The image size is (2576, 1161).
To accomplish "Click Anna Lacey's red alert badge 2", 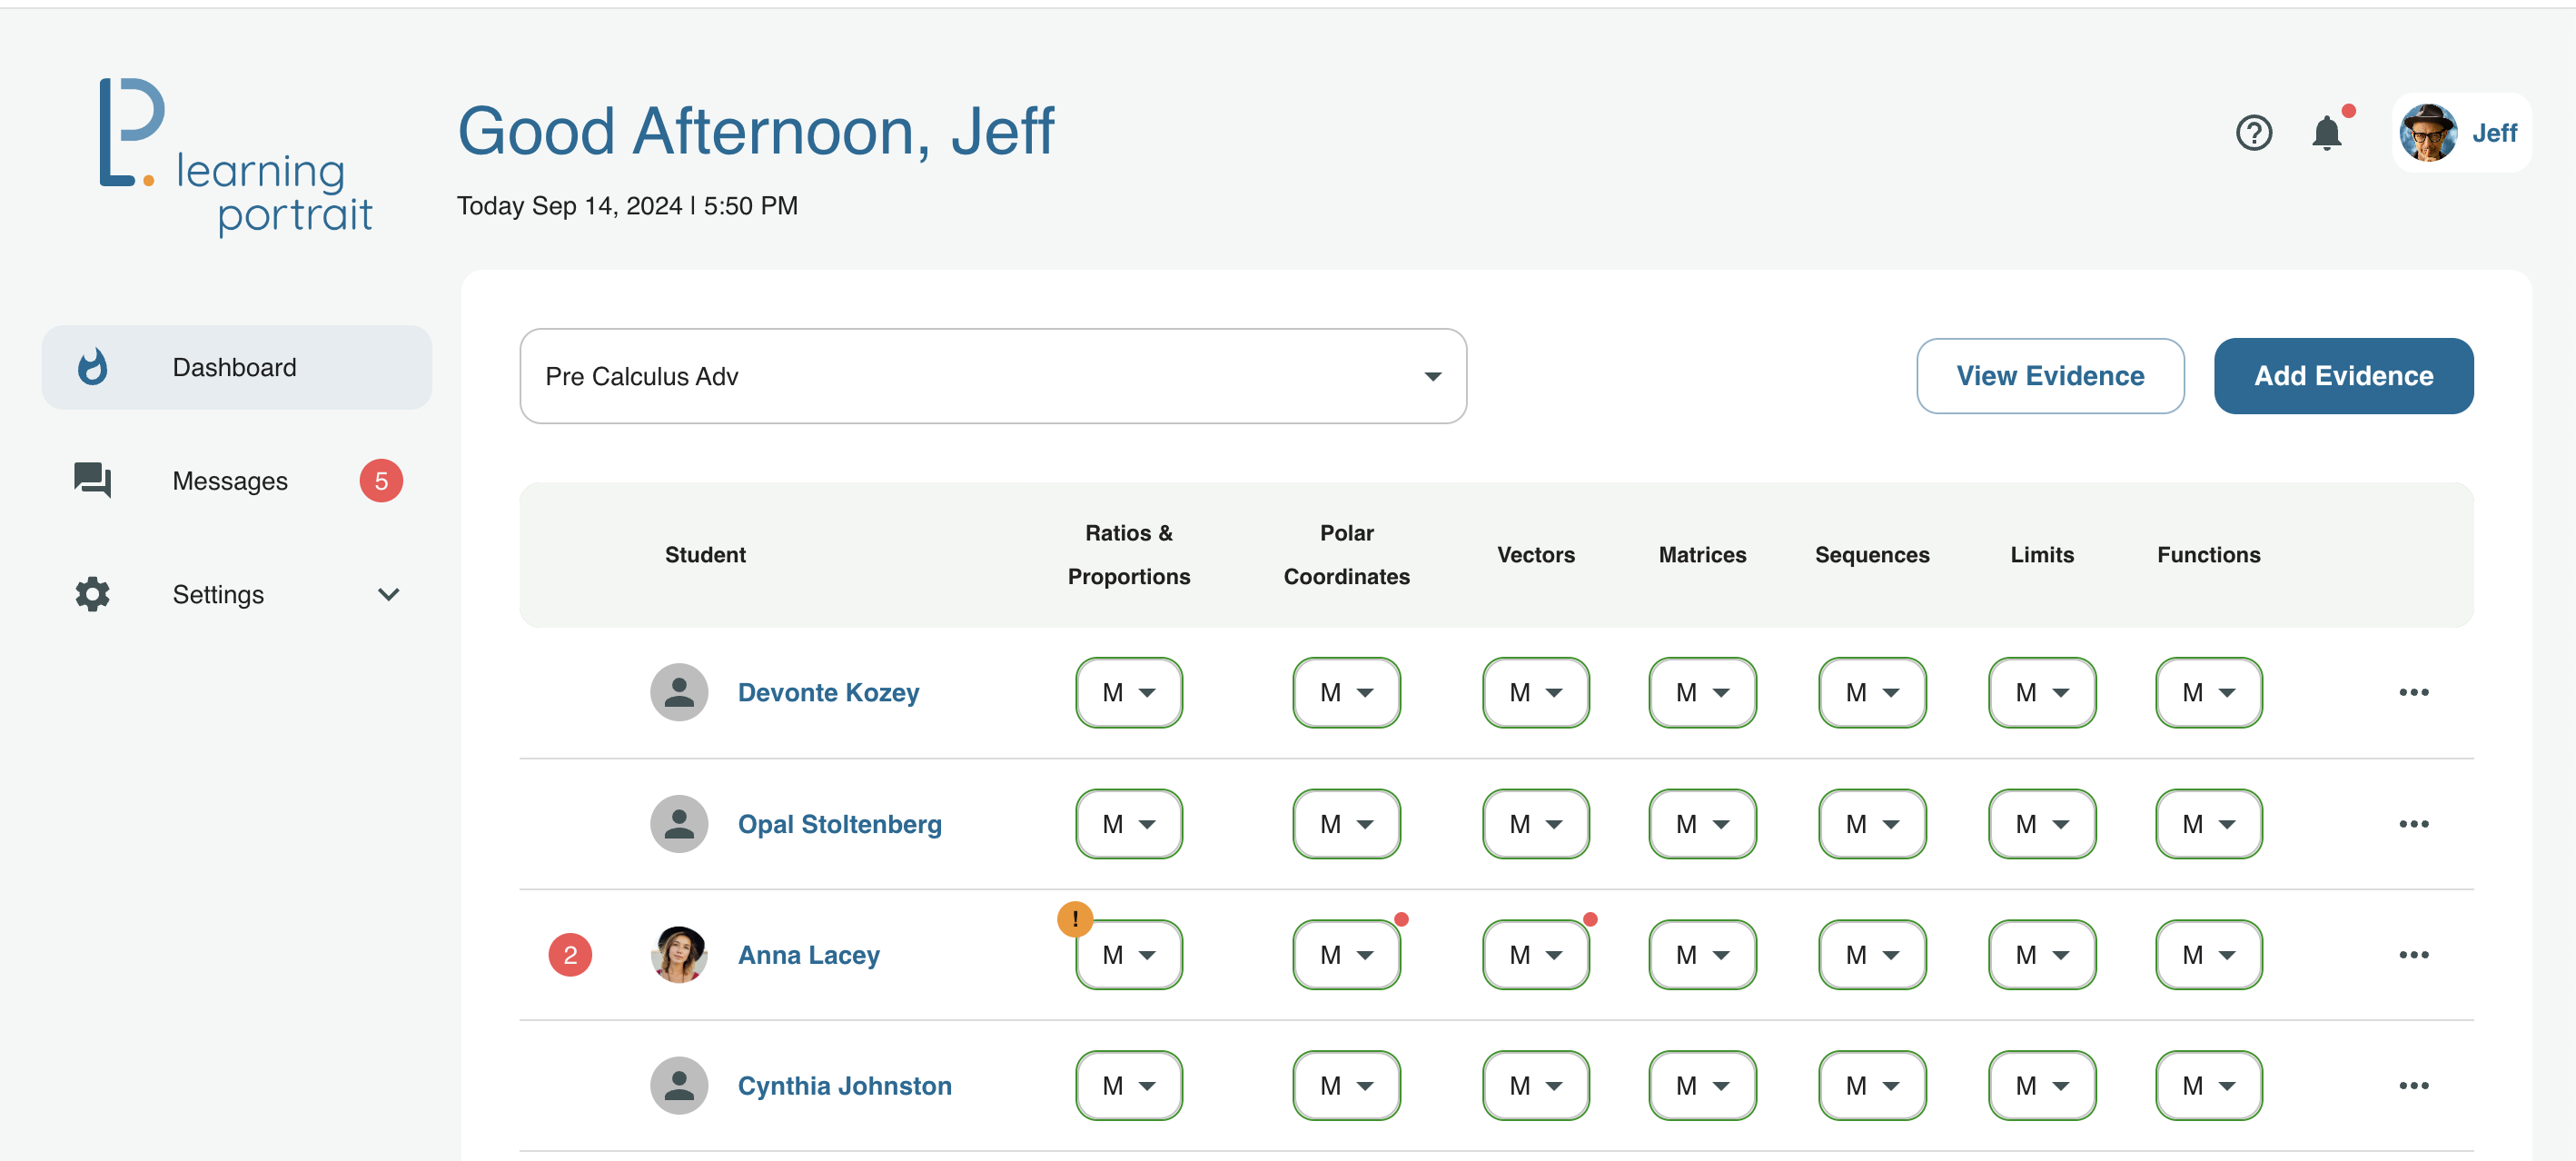I will tap(570, 955).
